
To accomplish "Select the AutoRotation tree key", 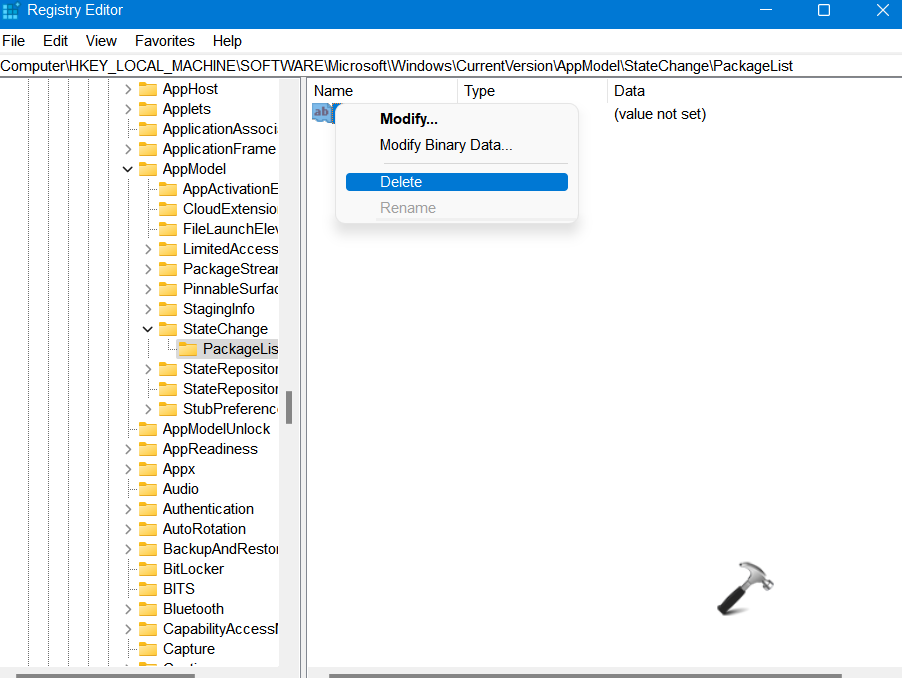I will 204,529.
